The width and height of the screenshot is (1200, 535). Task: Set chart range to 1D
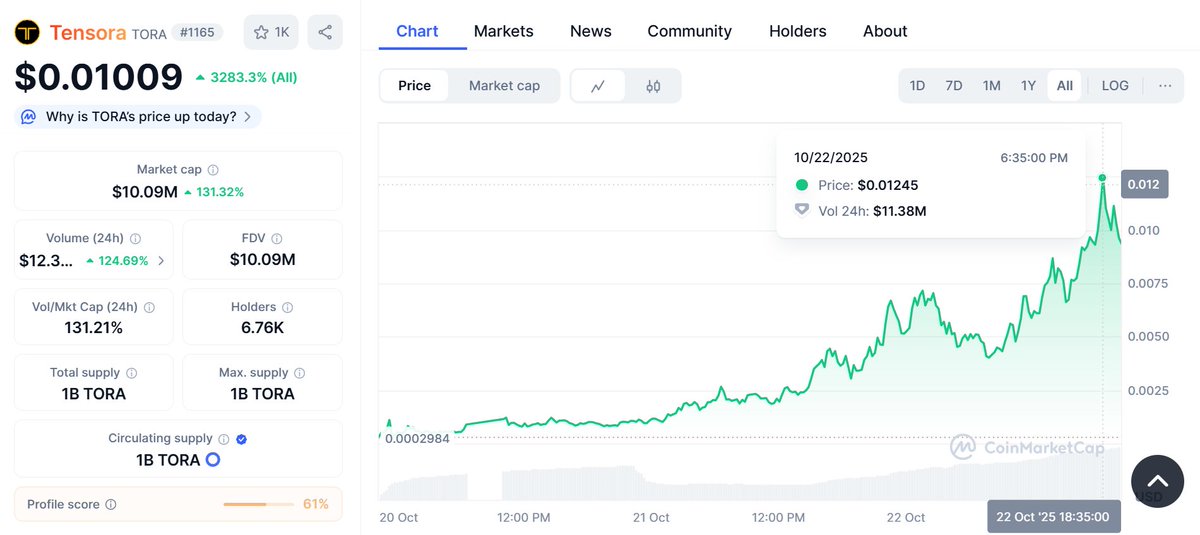point(917,86)
